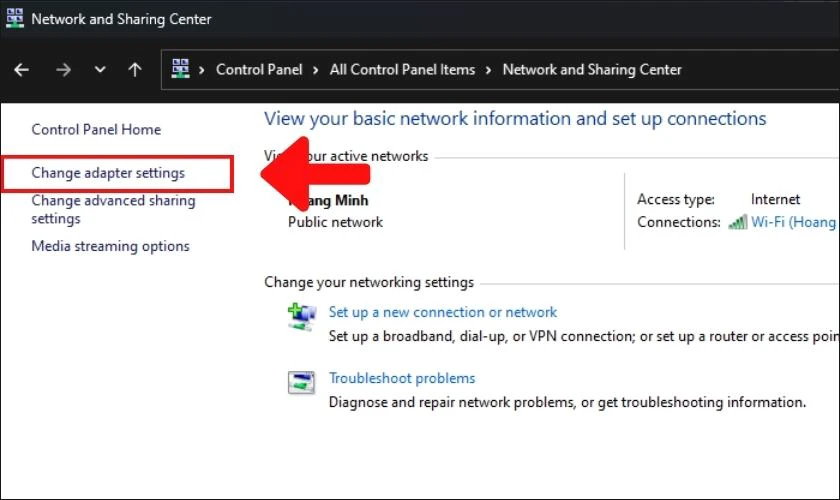This screenshot has width=840, height=500.
Task: Go up one level with the up arrow
Action: [135, 70]
